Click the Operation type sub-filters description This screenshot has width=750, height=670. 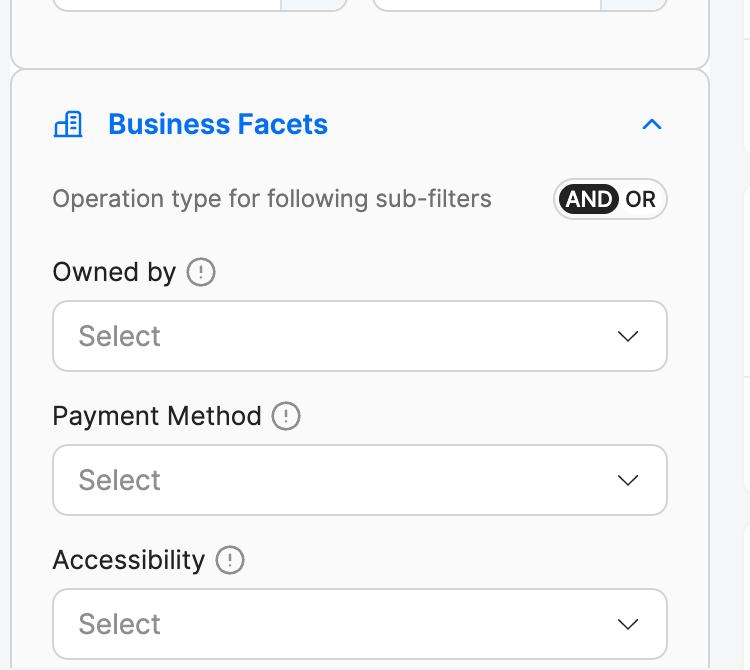(272, 199)
